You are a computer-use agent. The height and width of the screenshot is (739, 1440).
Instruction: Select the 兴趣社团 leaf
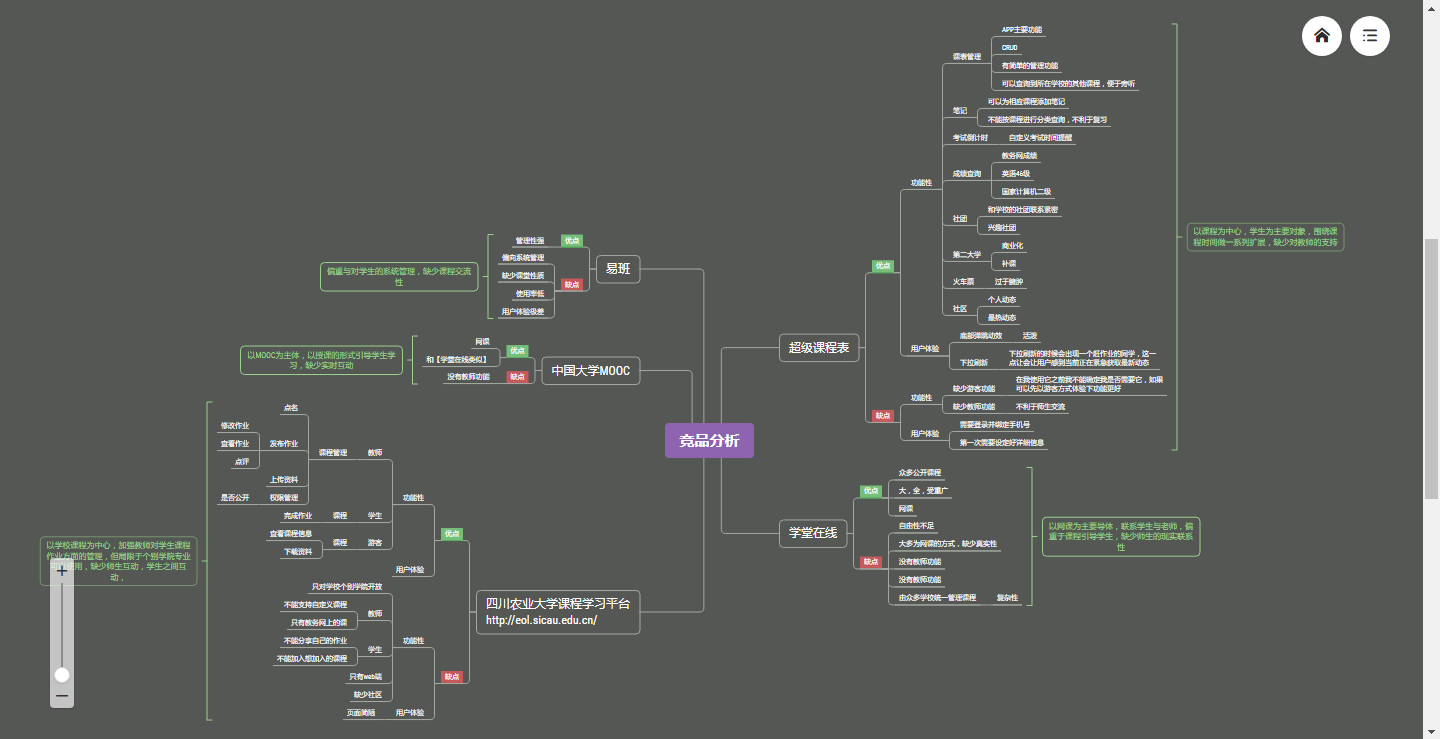point(1002,228)
